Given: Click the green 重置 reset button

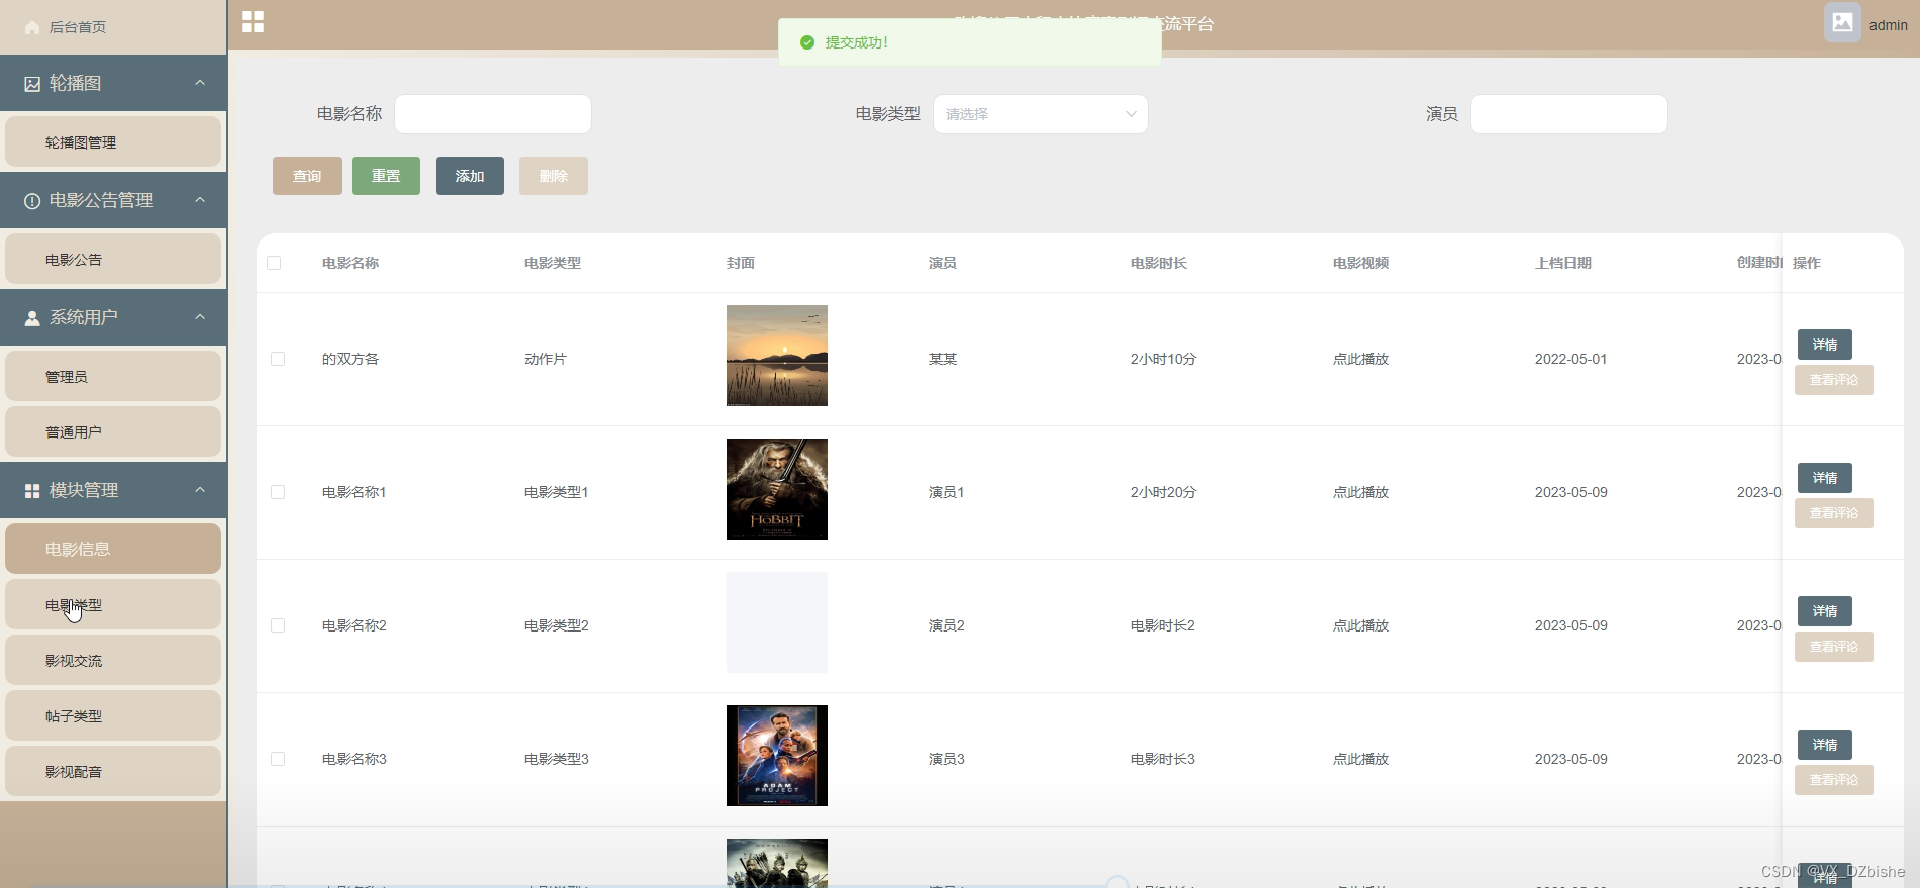Looking at the screenshot, I should [x=386, y=176].
